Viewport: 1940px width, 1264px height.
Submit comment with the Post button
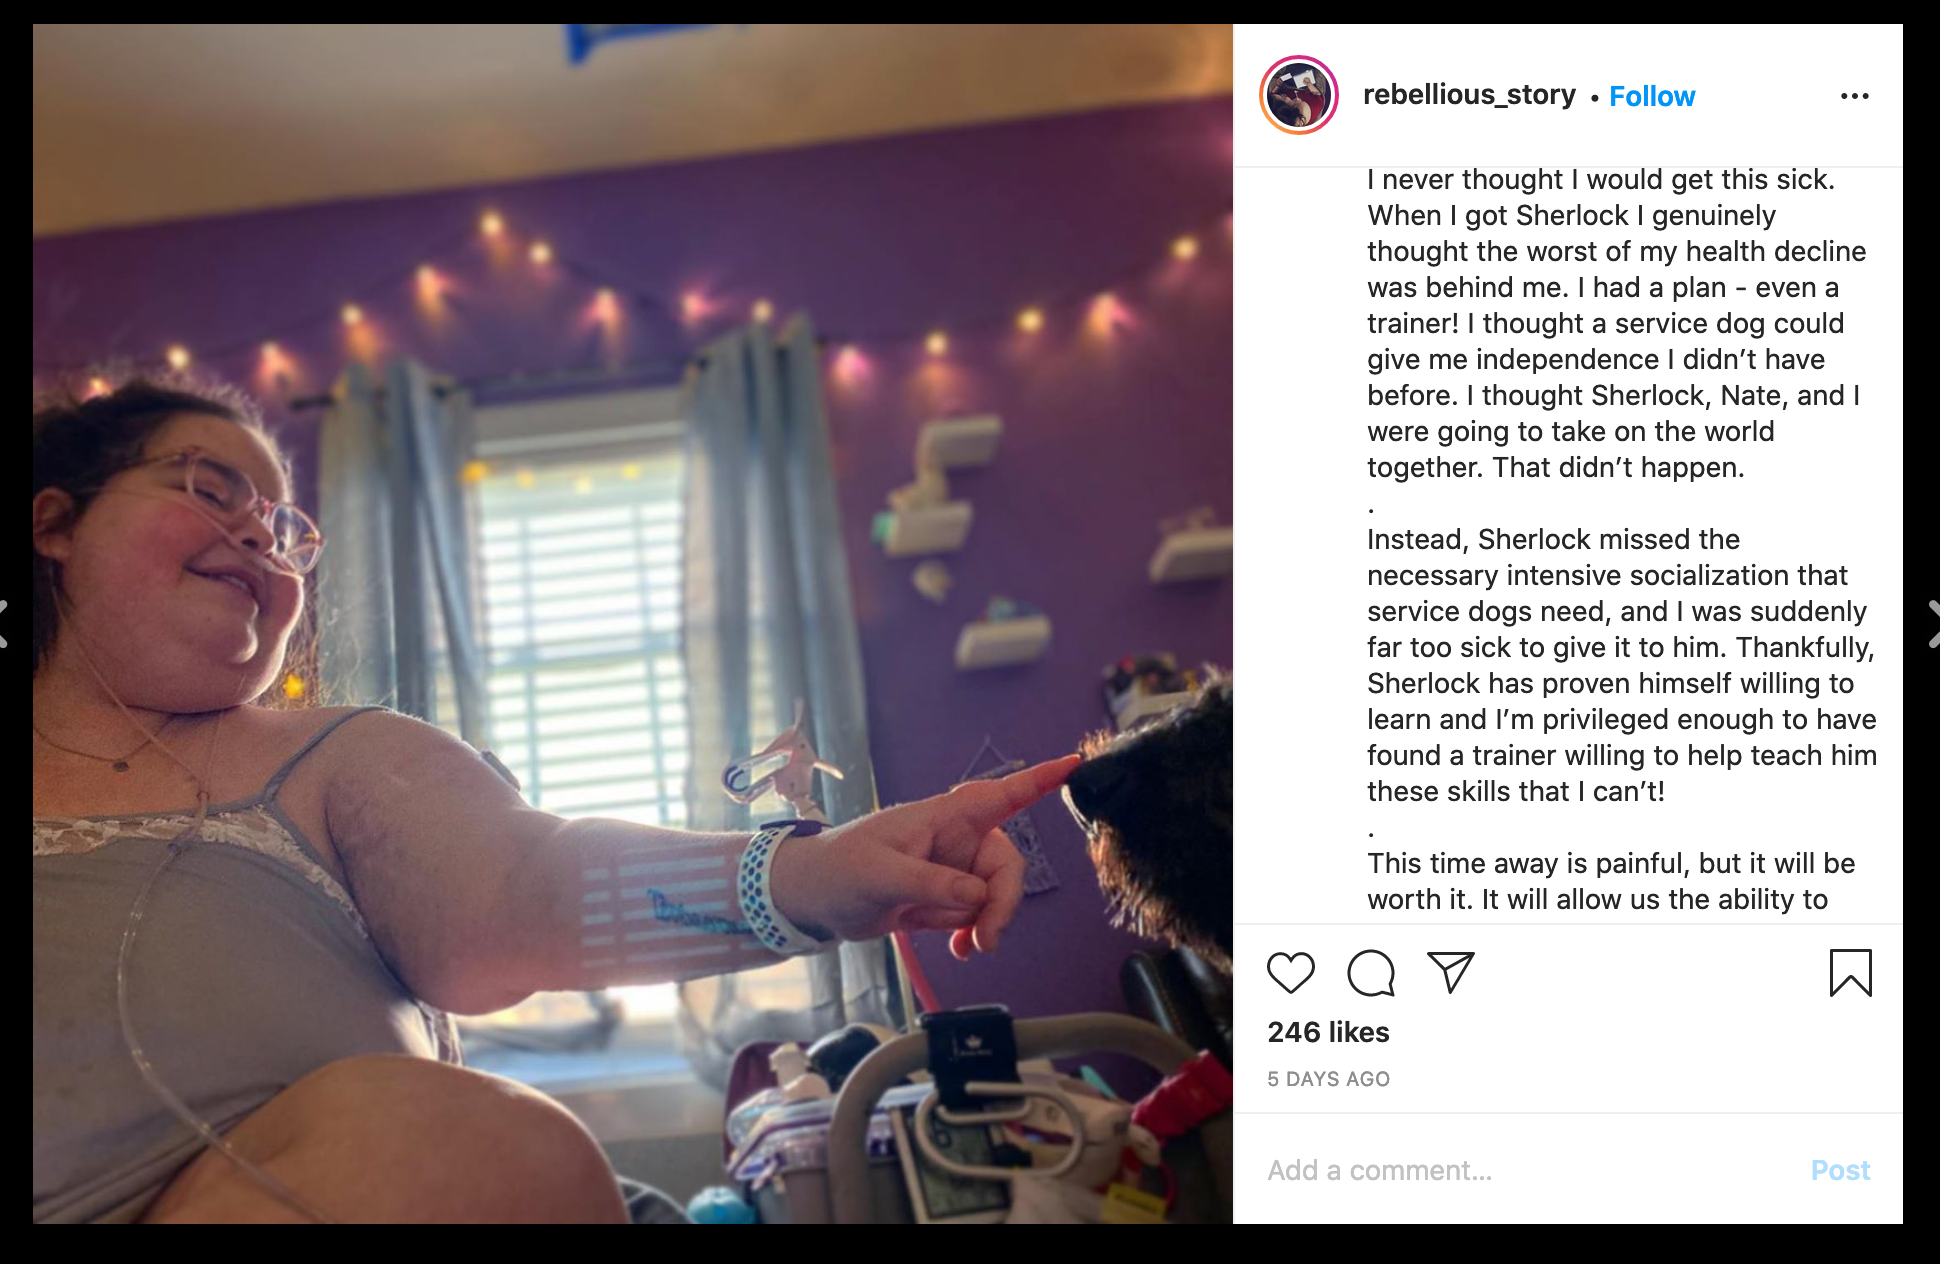[1840, 1170]
